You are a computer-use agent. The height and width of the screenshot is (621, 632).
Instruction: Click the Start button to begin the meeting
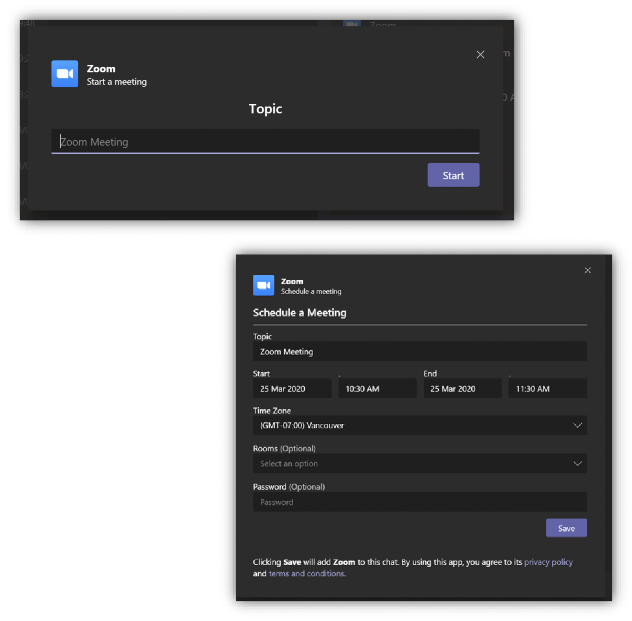pyautogui.click(x=453, y=175)
